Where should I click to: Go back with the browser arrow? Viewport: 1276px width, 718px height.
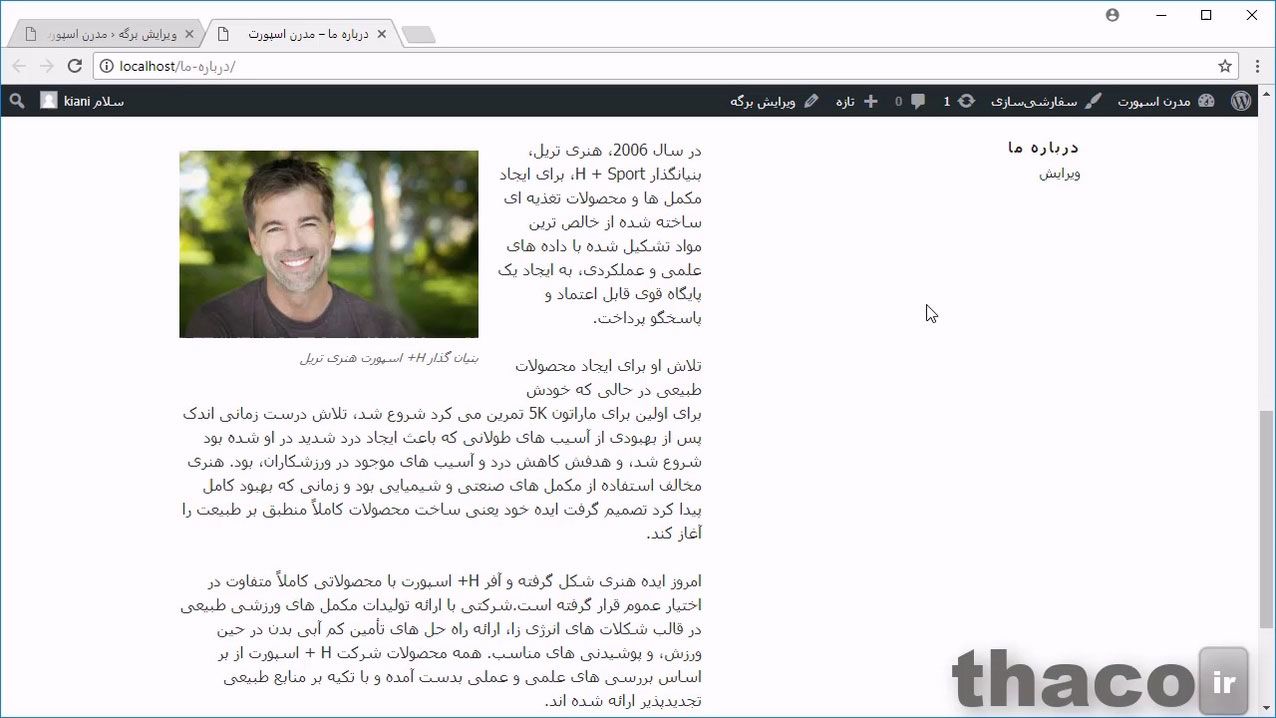pos(19,66)
